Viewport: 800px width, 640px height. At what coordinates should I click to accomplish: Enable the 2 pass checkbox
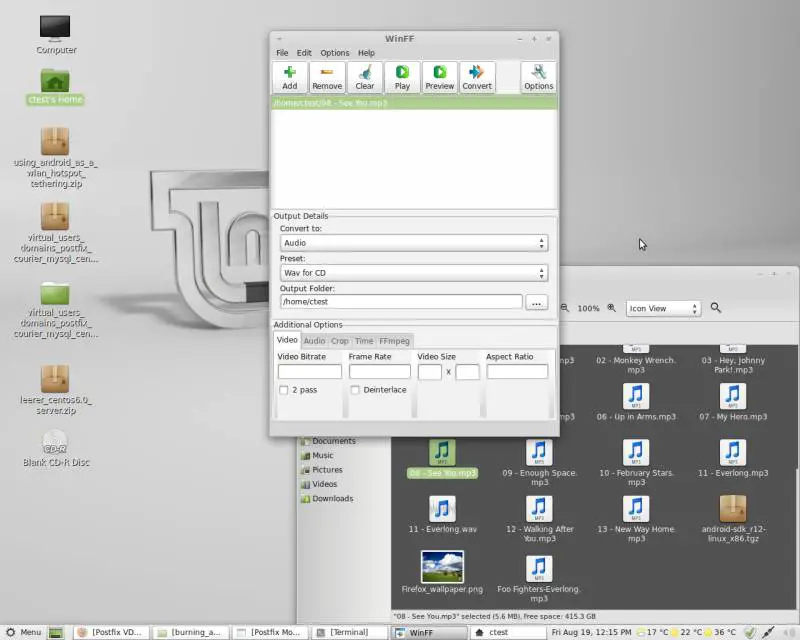coord(284,390)
